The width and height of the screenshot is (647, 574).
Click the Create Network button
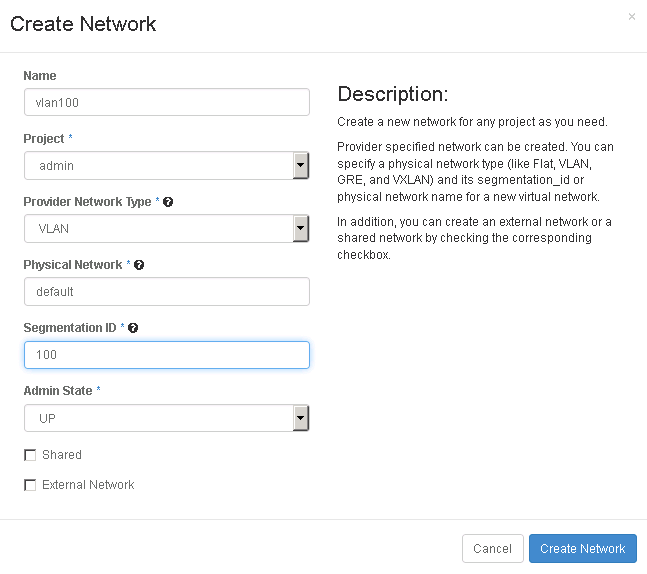coord(582,548)
